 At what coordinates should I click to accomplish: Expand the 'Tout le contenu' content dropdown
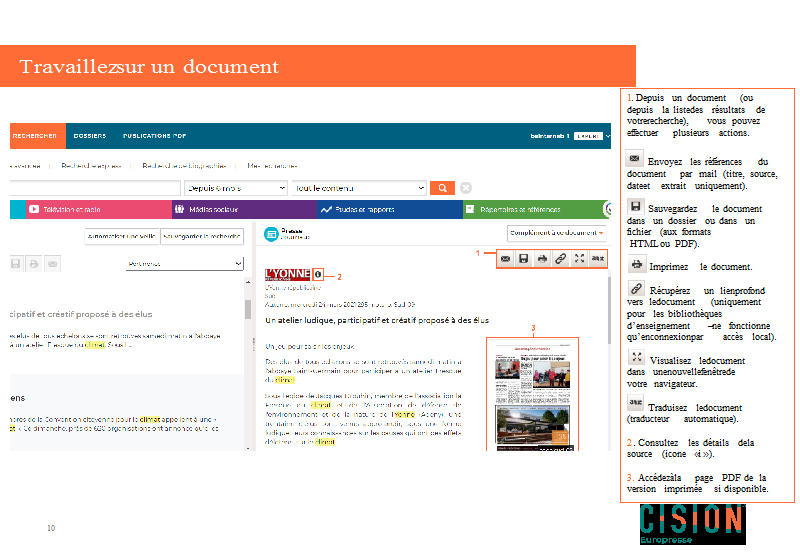(x=359, y=188)
